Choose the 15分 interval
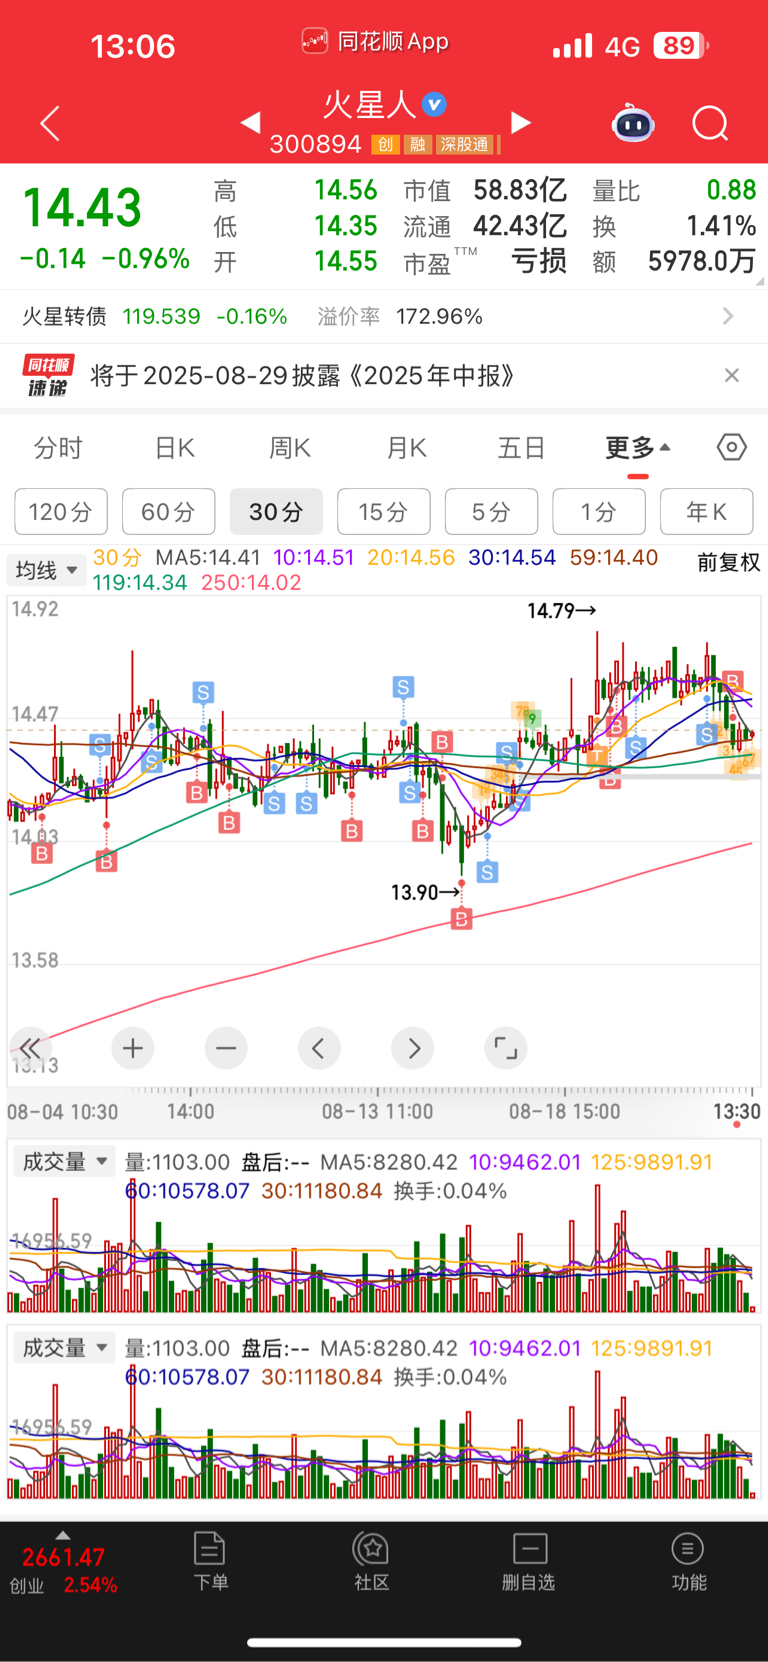The width and height of the screenshot is (768, 1662). (x=384, y=512)
